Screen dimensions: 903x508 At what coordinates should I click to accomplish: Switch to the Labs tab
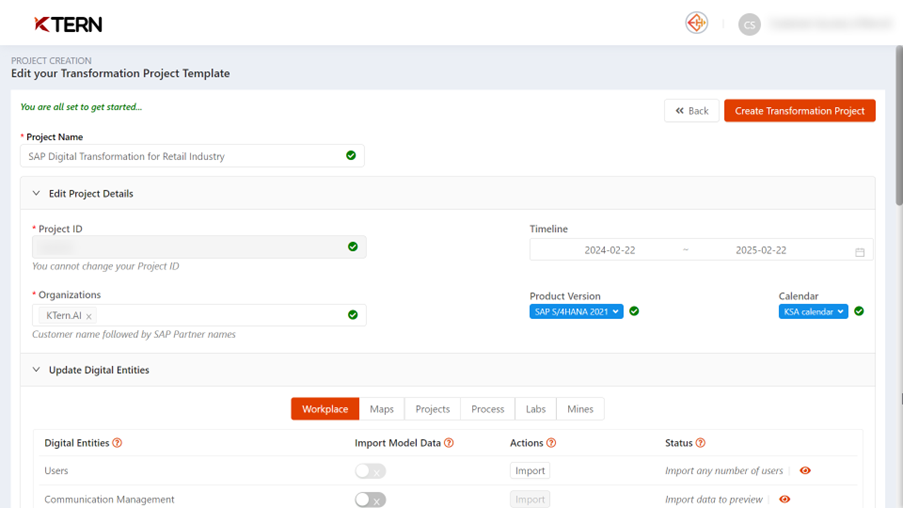pos(536,409)
